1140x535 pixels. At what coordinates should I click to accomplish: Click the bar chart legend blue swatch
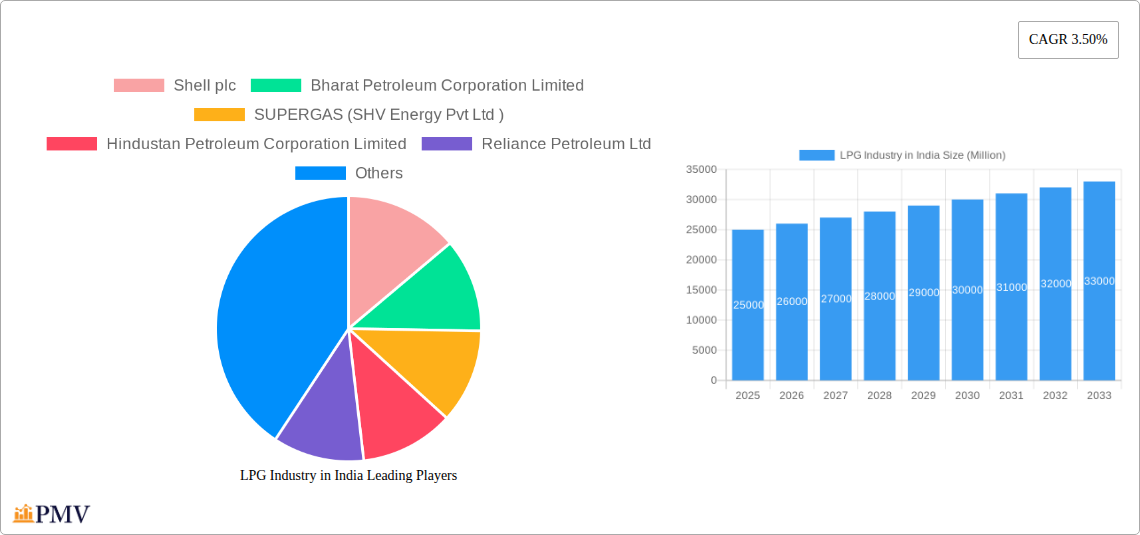coord(817,155)
